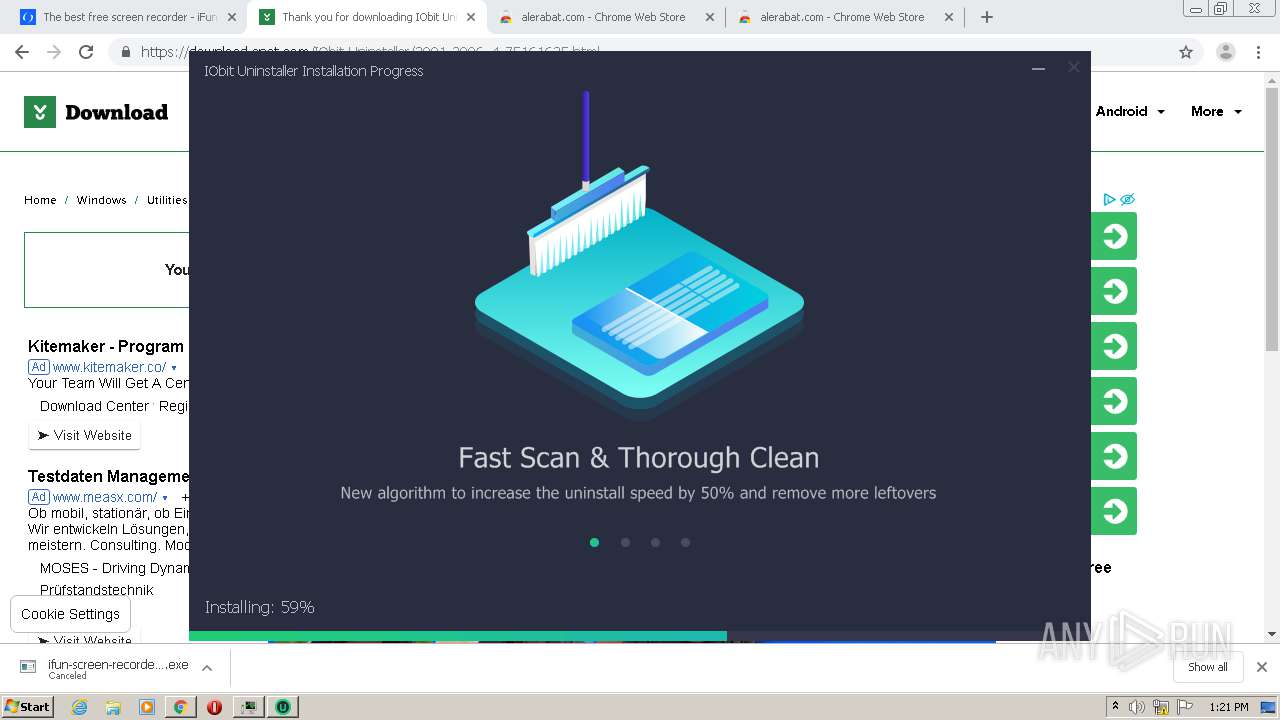
Task: Click the sixth green arrow ad button
Action: pos(1113,511)
